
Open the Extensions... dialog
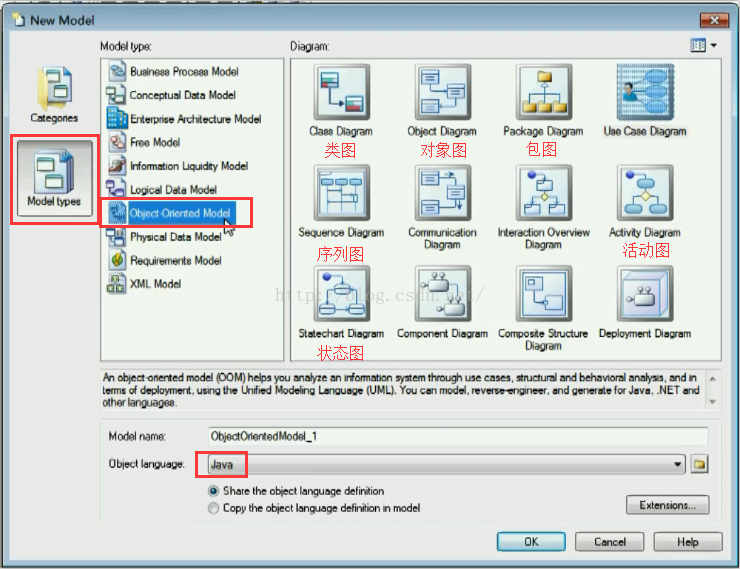pos(668,505)
